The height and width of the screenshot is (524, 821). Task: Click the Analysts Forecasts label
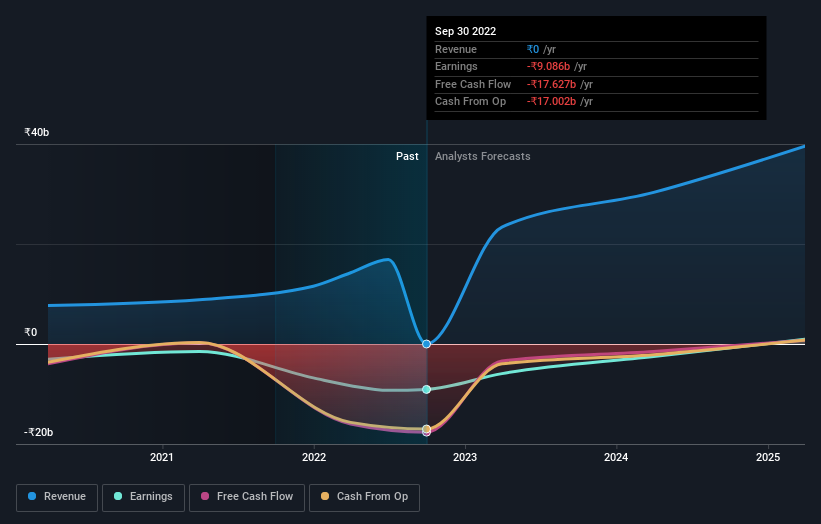(x=482, y=156)
